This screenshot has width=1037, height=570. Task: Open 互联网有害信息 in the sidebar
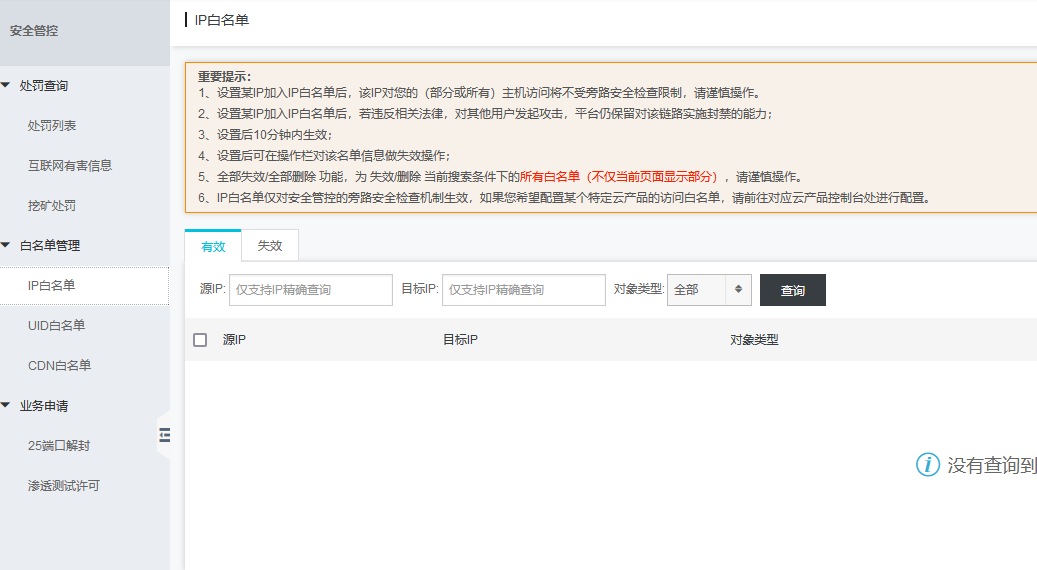tap(69, 165)
